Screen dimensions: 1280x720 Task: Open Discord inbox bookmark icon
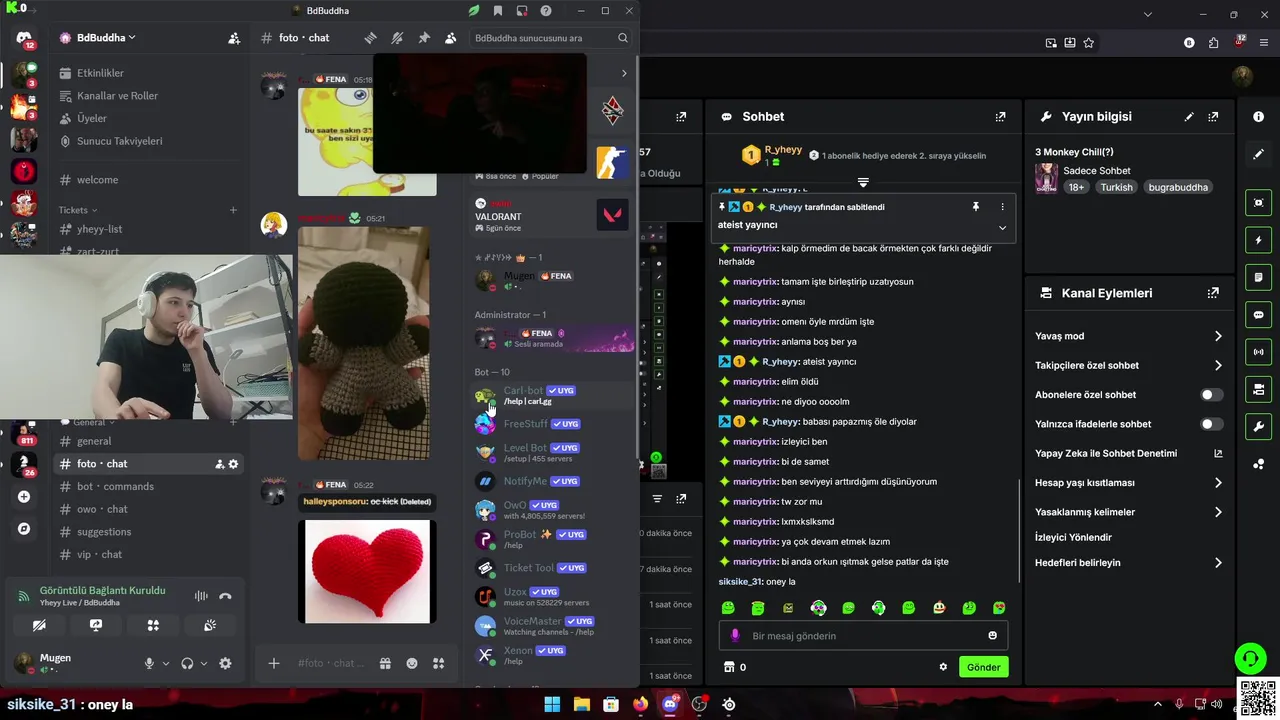click(498, 11)
